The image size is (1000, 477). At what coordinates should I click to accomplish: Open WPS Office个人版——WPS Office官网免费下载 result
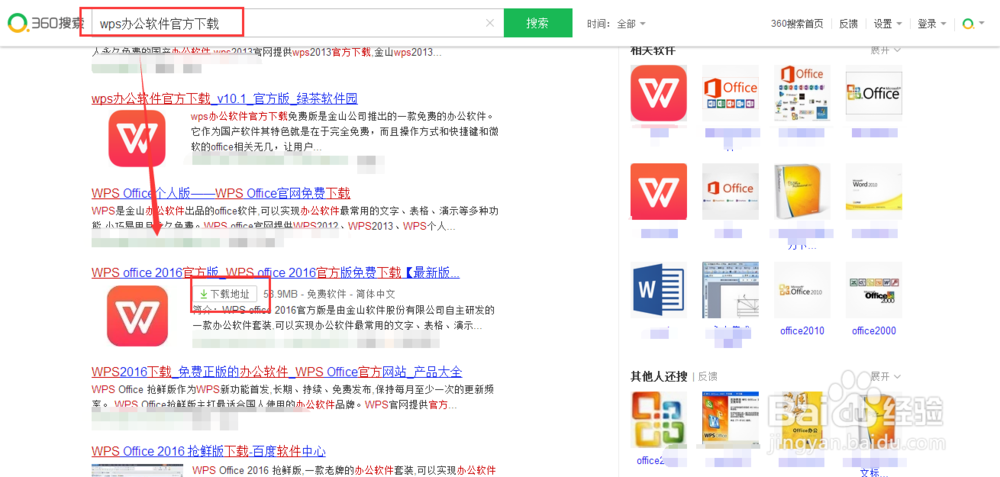[x=221, y=193]
